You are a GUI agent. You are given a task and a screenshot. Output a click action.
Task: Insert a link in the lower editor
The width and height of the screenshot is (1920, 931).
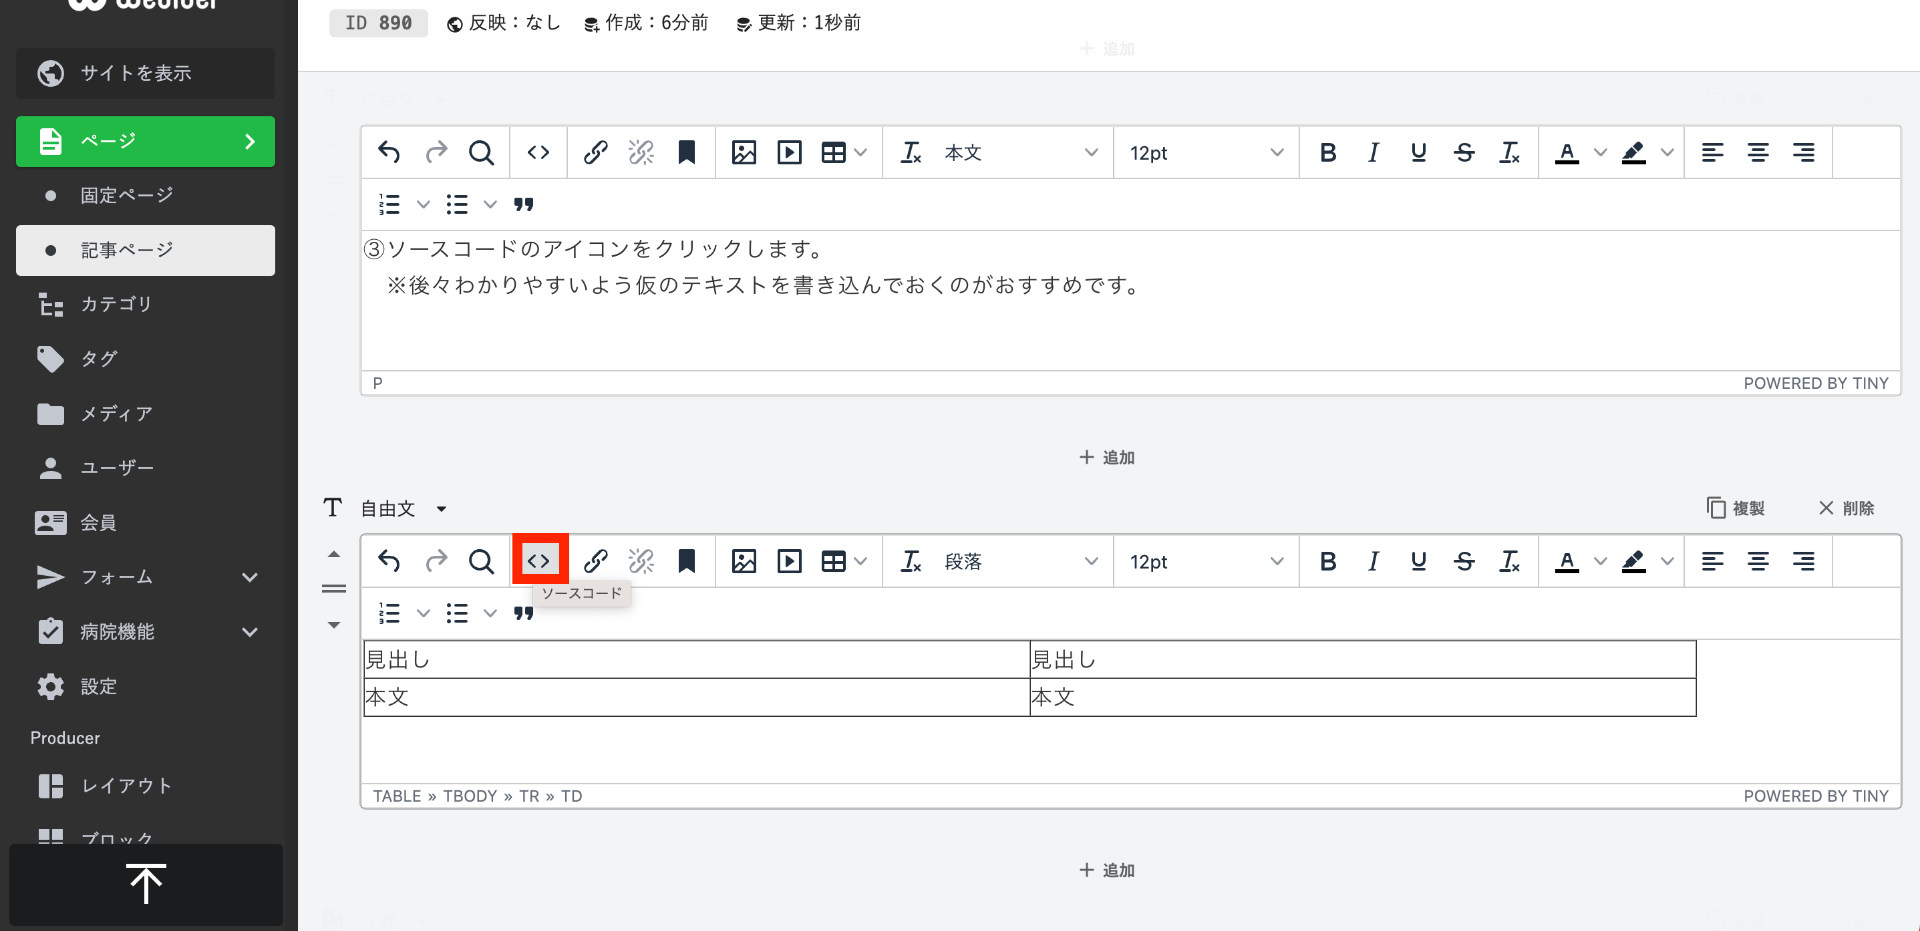click(595, 562)
